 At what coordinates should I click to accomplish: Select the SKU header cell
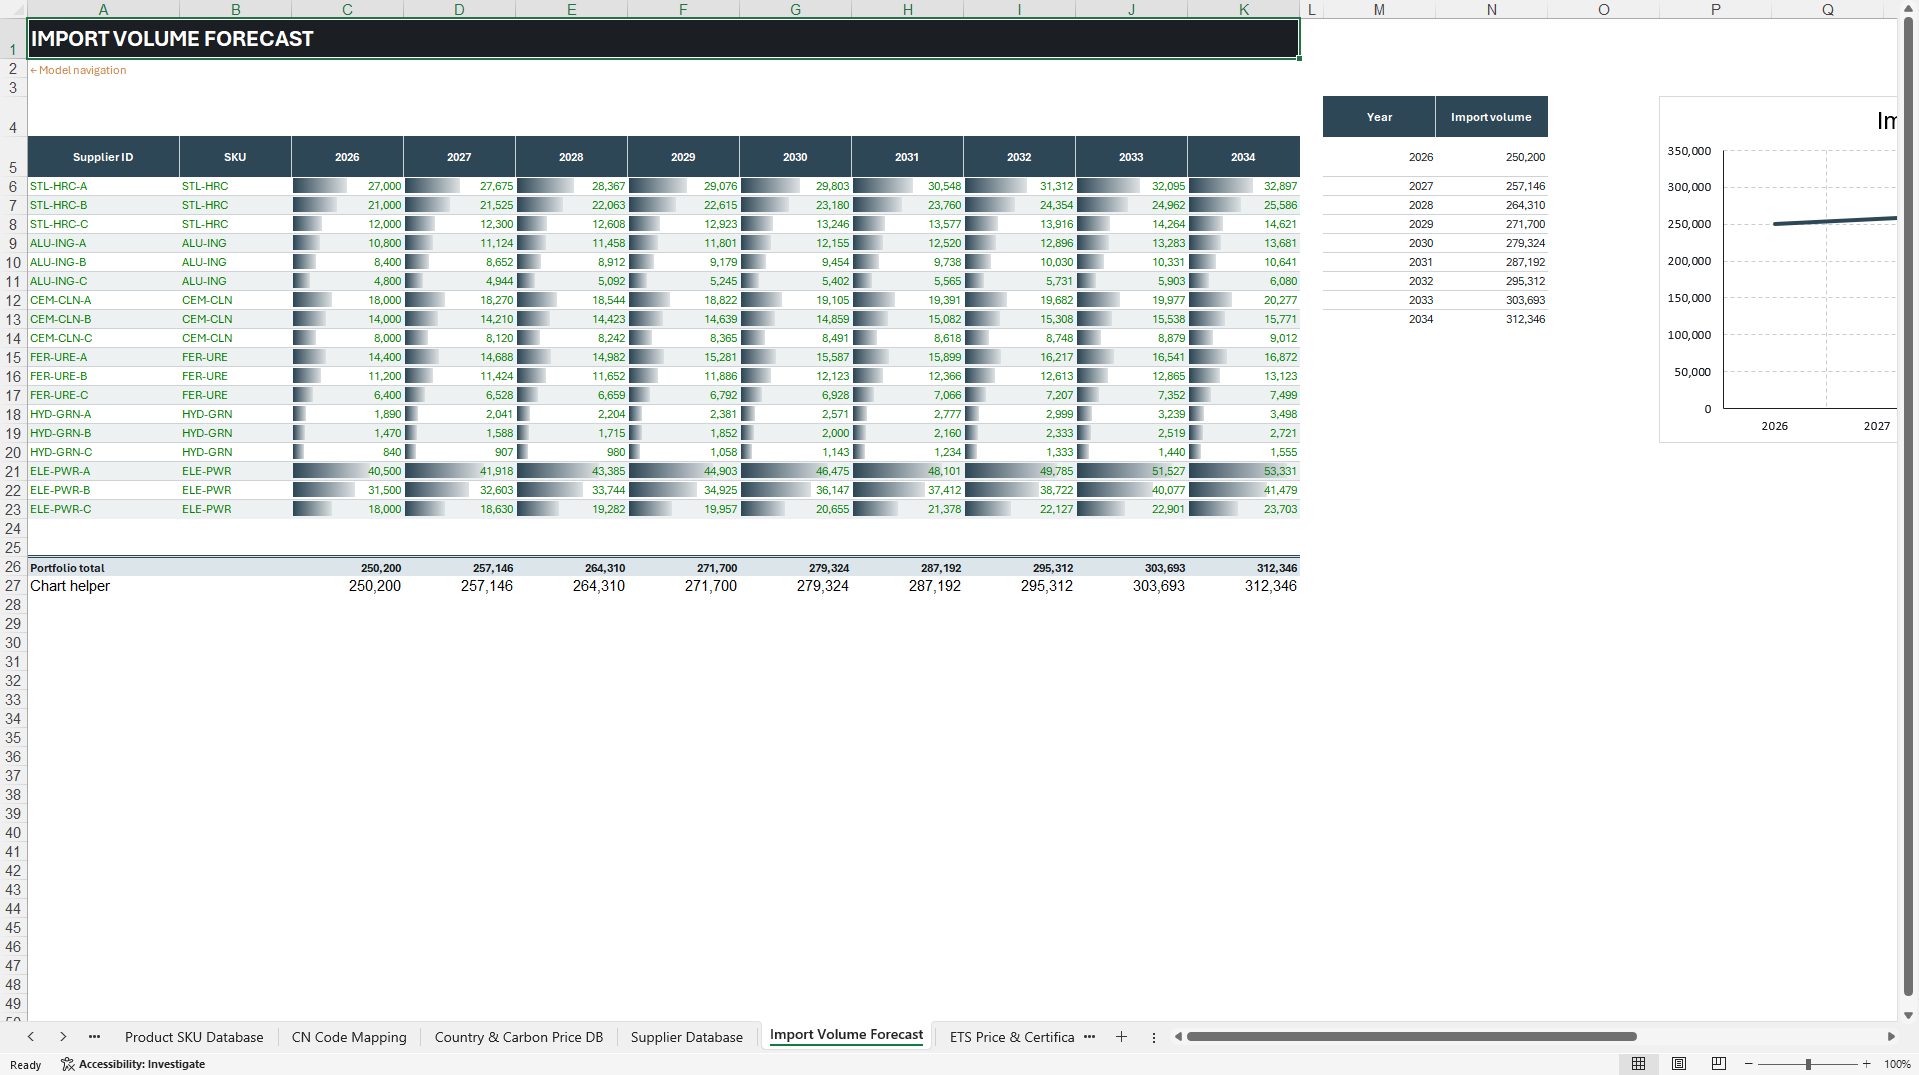point(235,157)
